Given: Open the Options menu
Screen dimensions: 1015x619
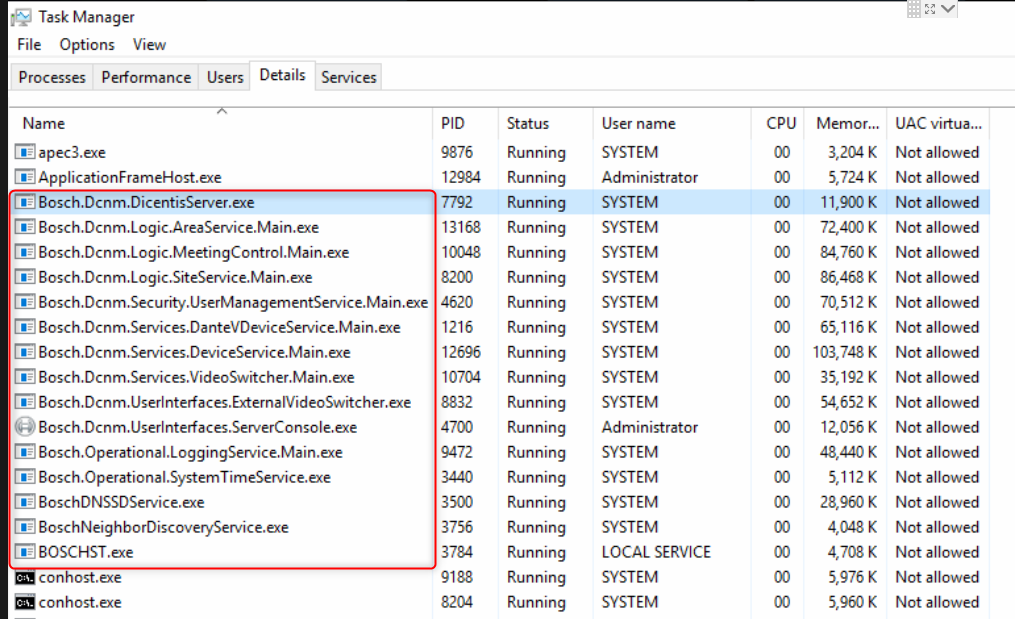Looking at the screenshot, I should [x=87, y=44].
